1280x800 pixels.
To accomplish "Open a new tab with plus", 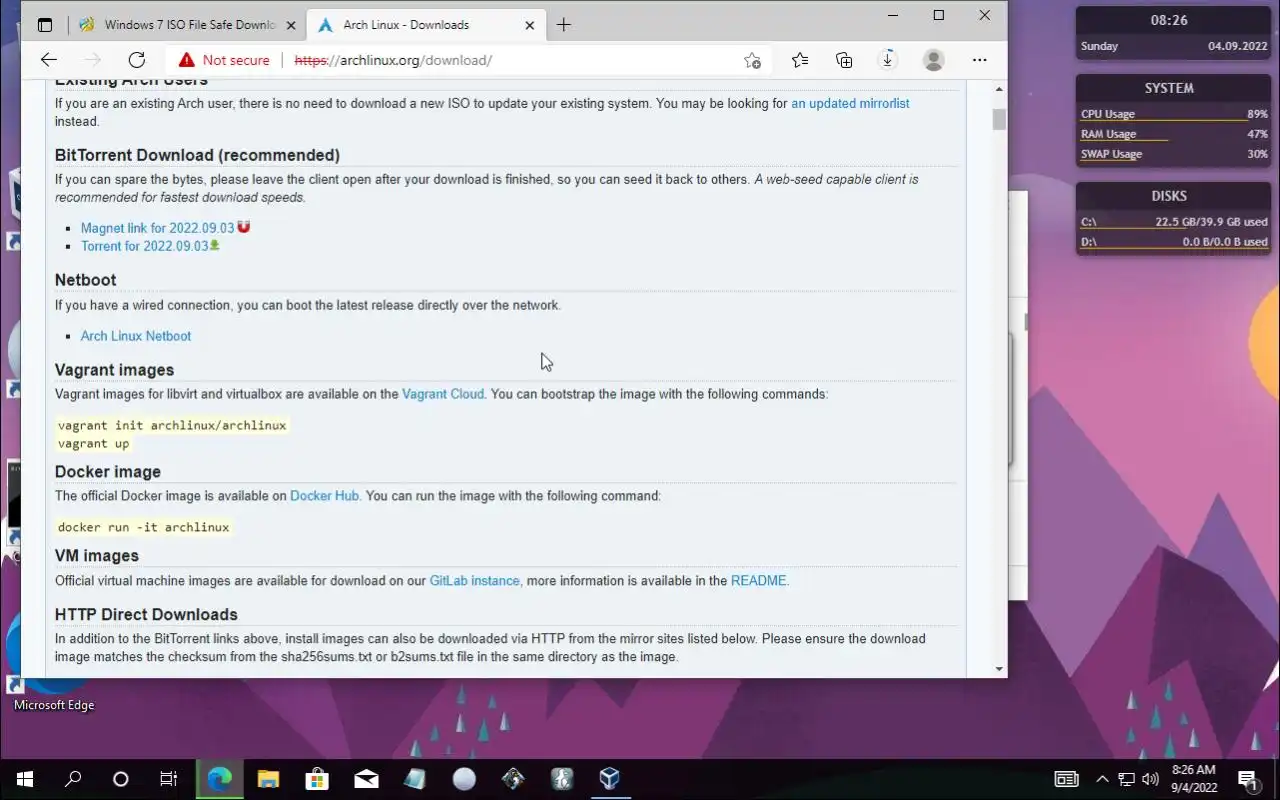I will pos(564,25).
